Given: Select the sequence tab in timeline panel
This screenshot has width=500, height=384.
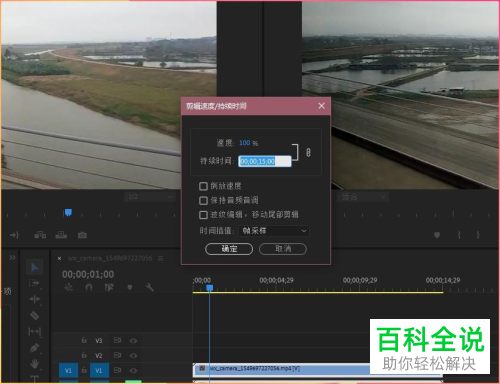Looking at the screenshot, I should tap(110, 258).
